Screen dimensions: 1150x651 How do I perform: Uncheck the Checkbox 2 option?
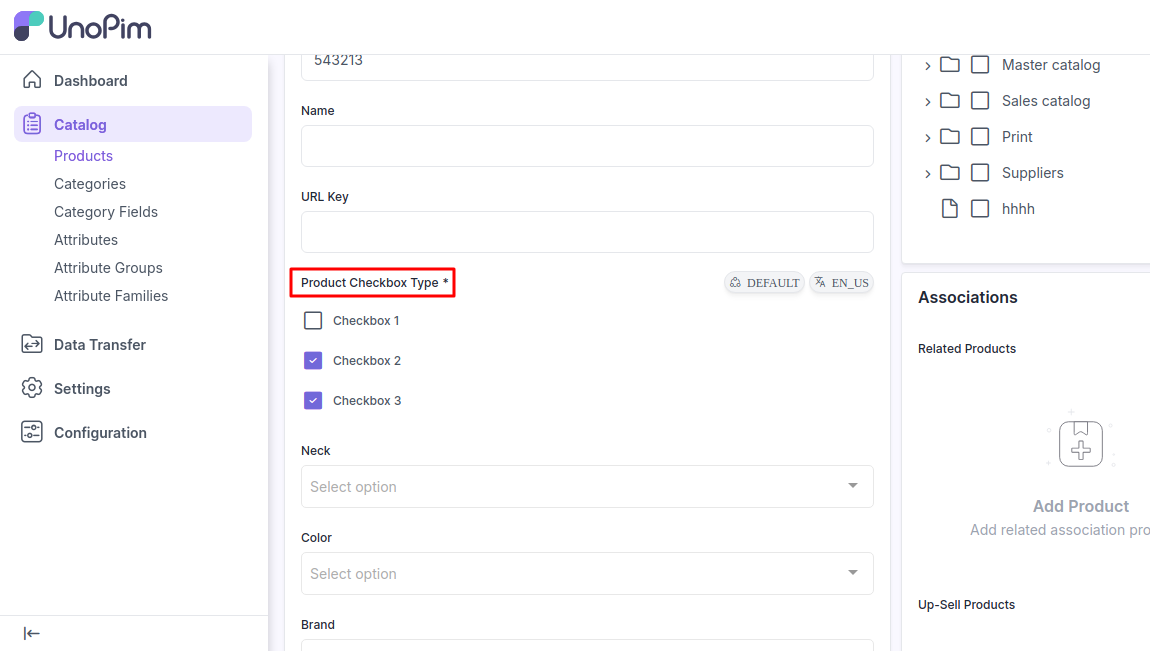coord(313,361)
